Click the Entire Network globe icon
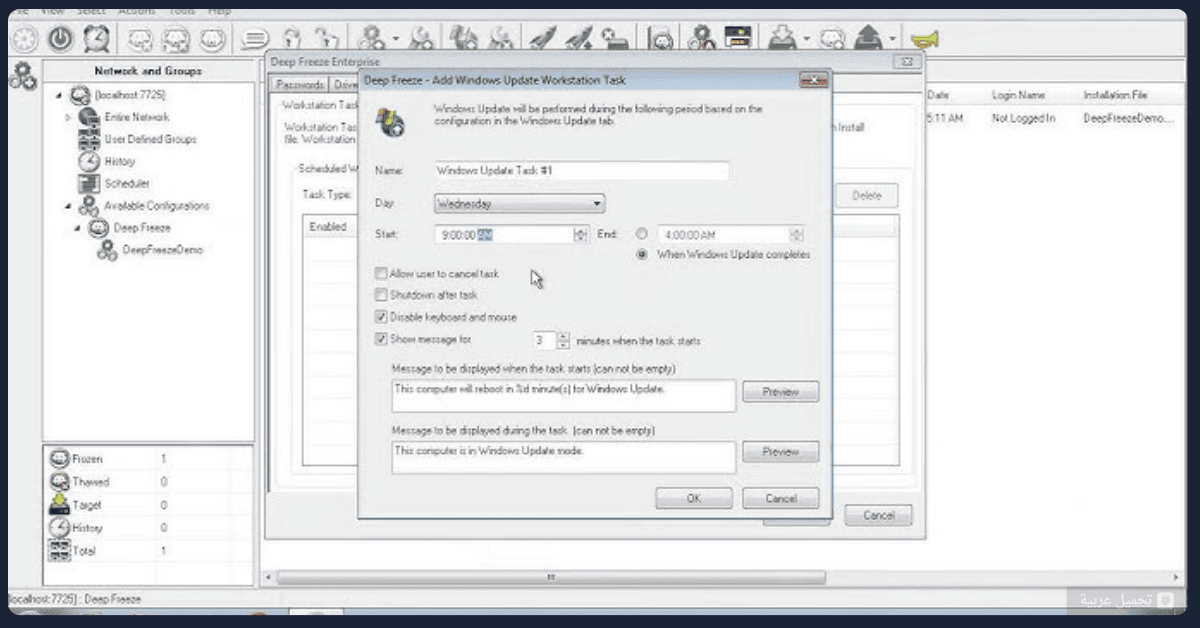Screen dimensions: 1200x628 pos(90,117)
